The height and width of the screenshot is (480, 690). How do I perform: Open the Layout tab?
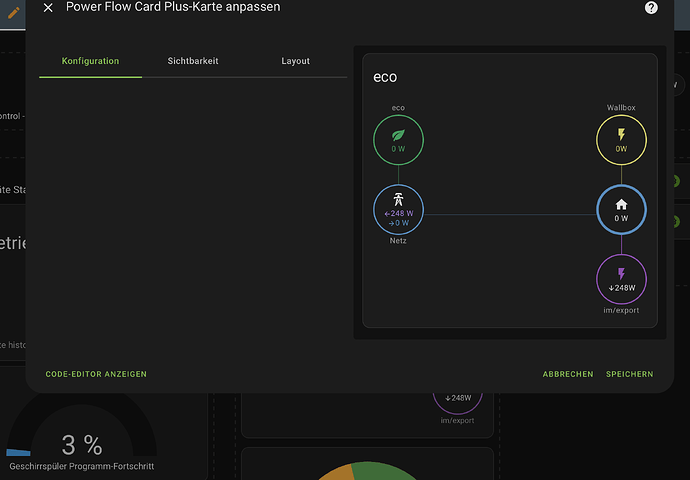[x=295, y=61]
